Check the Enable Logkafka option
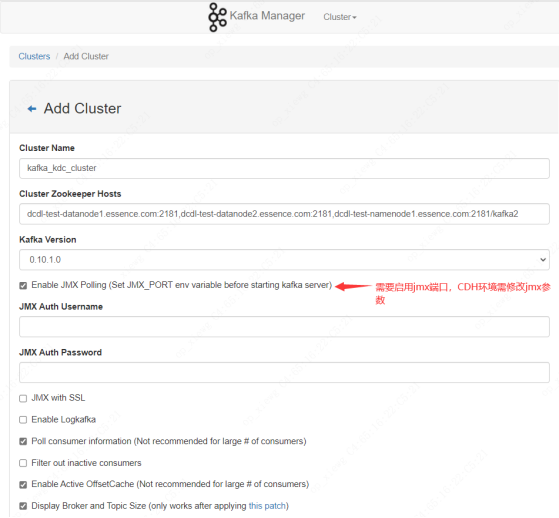Viewport: 559px width, 518px height. (x=23, y=420)
